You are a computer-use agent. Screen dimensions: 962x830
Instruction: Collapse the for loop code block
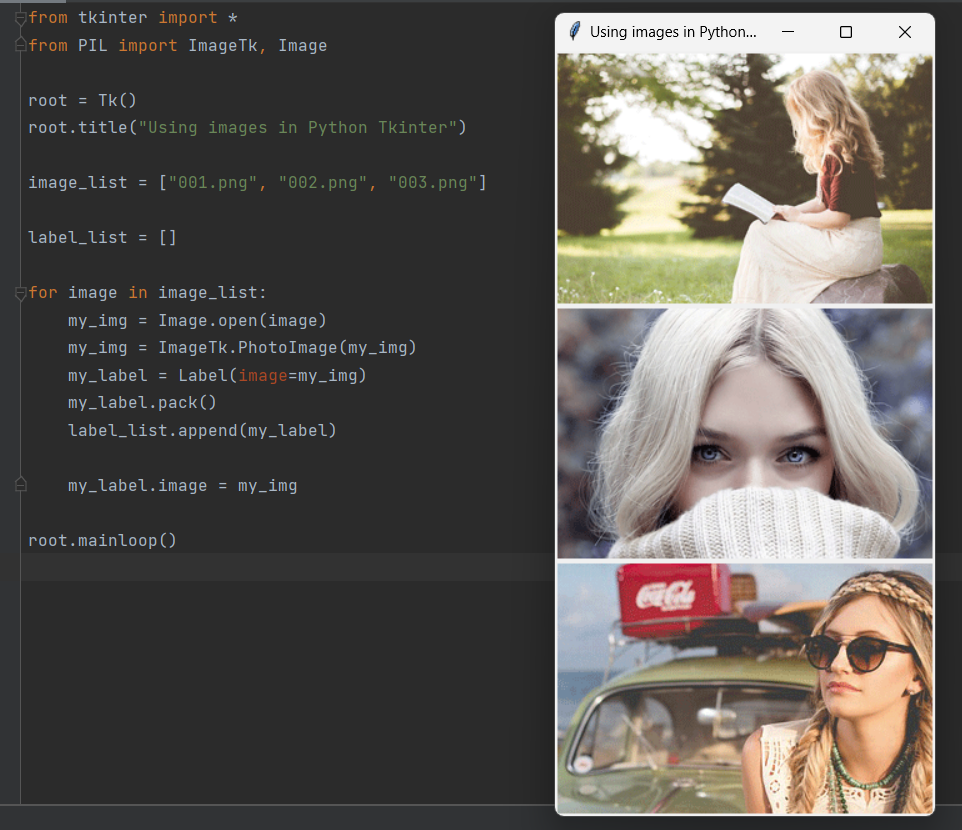20,292
